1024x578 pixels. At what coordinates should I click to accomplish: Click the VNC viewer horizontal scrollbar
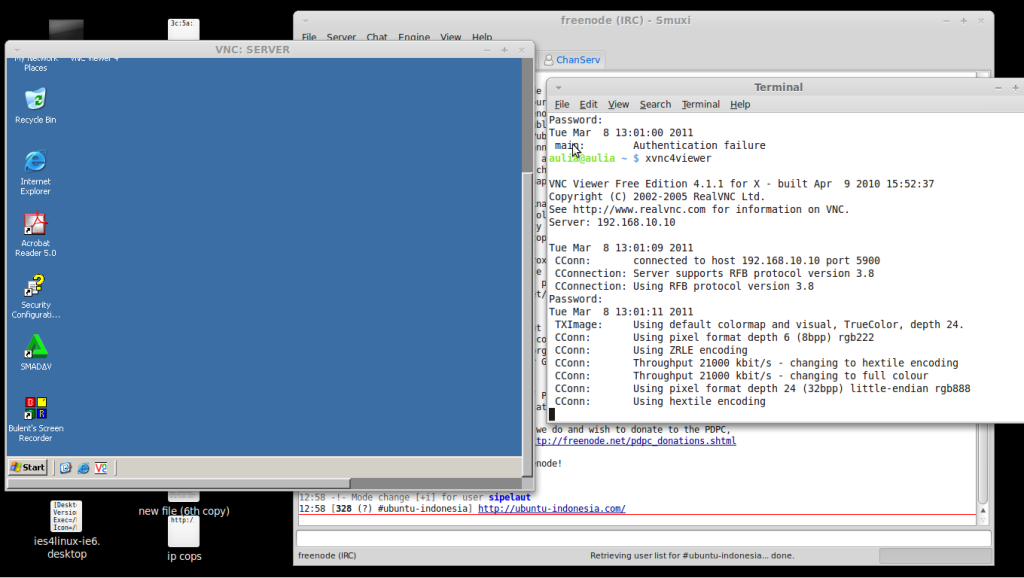tap(178, 483)
